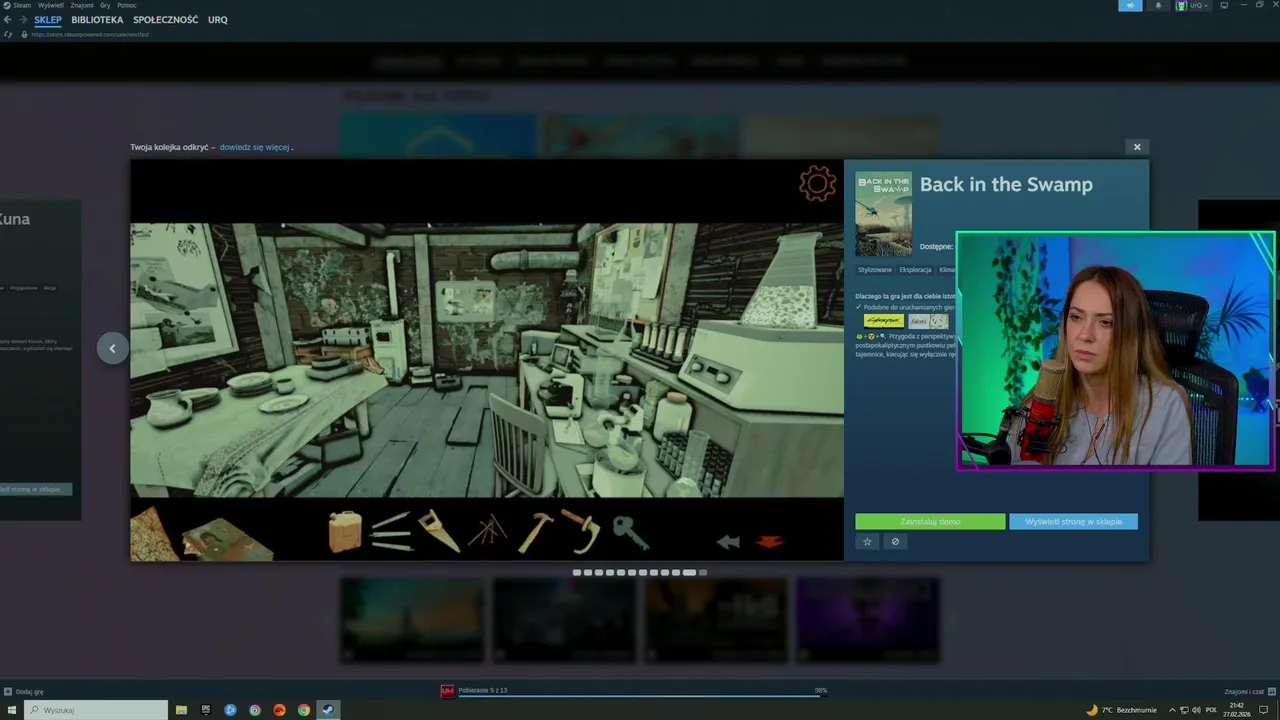Viewport: 1280px width, 720px height.
Task: Open the Back in the Swamp capsule image
Action: (x=884, y=214)
